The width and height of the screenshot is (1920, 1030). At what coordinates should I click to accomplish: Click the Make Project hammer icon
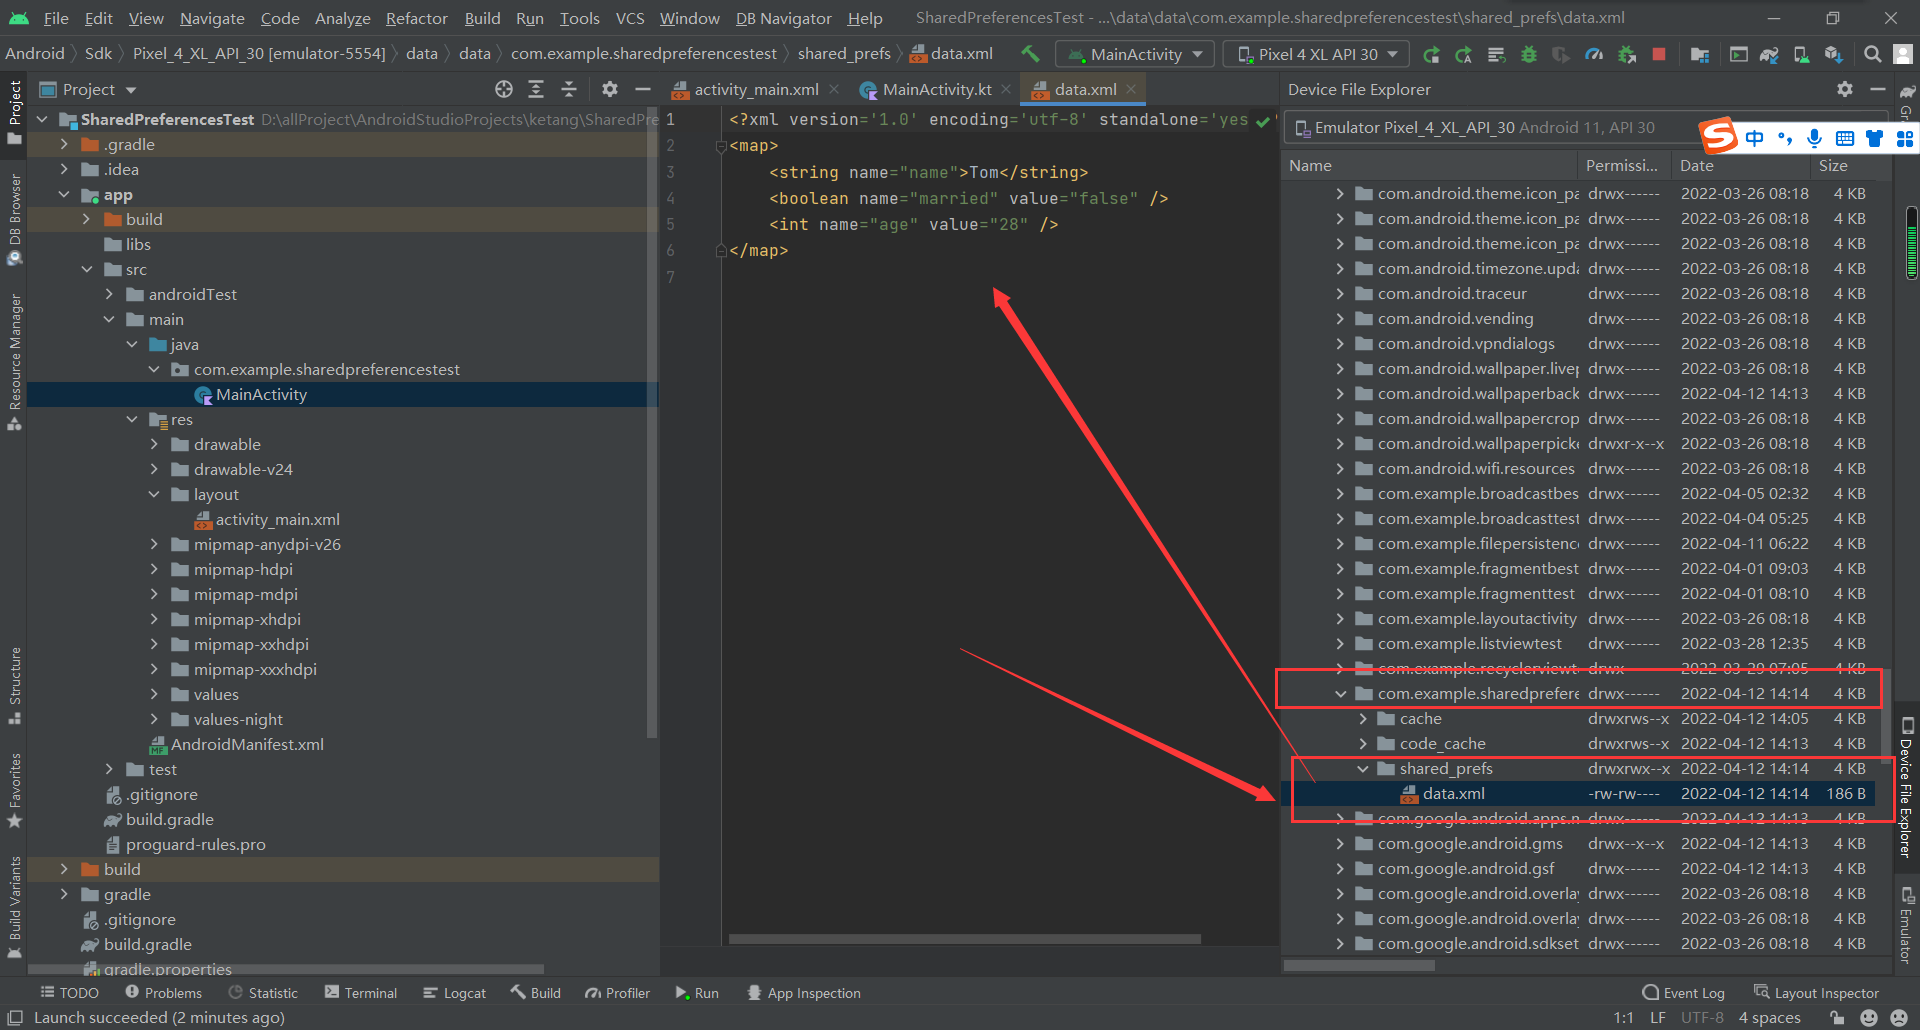(1030, 54)
